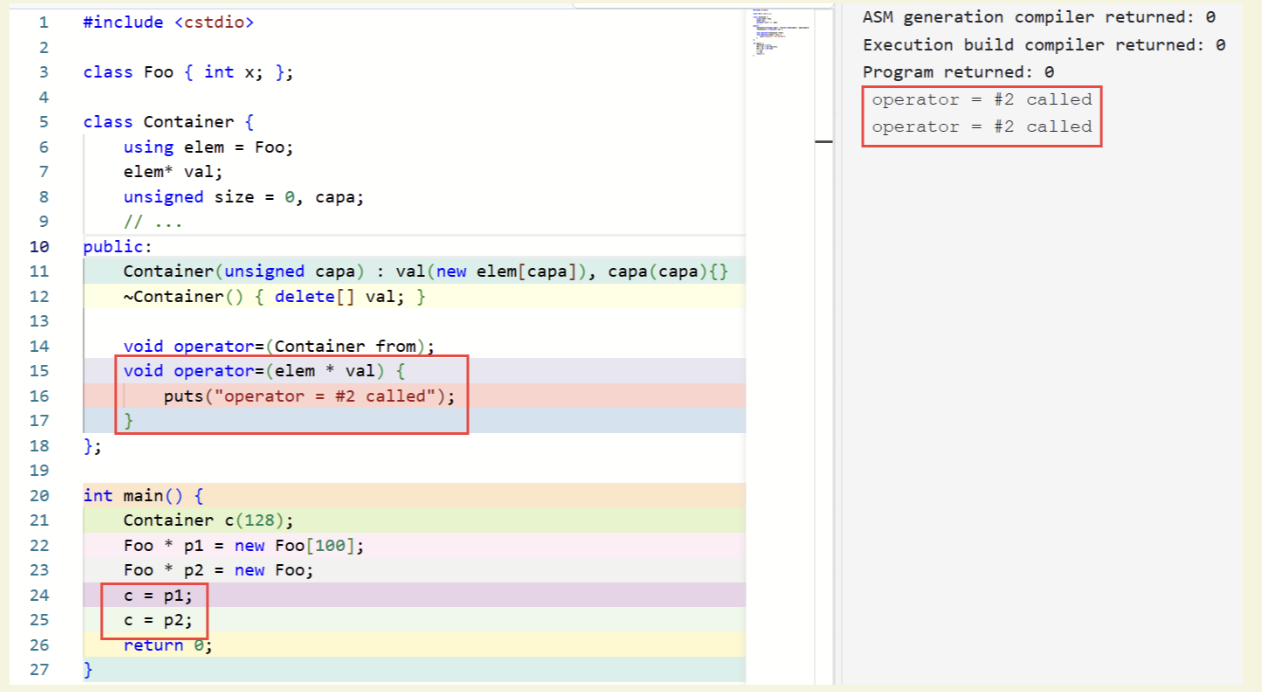Click line number 10 in the gutter
This screenshot has width=1262, height=692.
click(39, 246)
